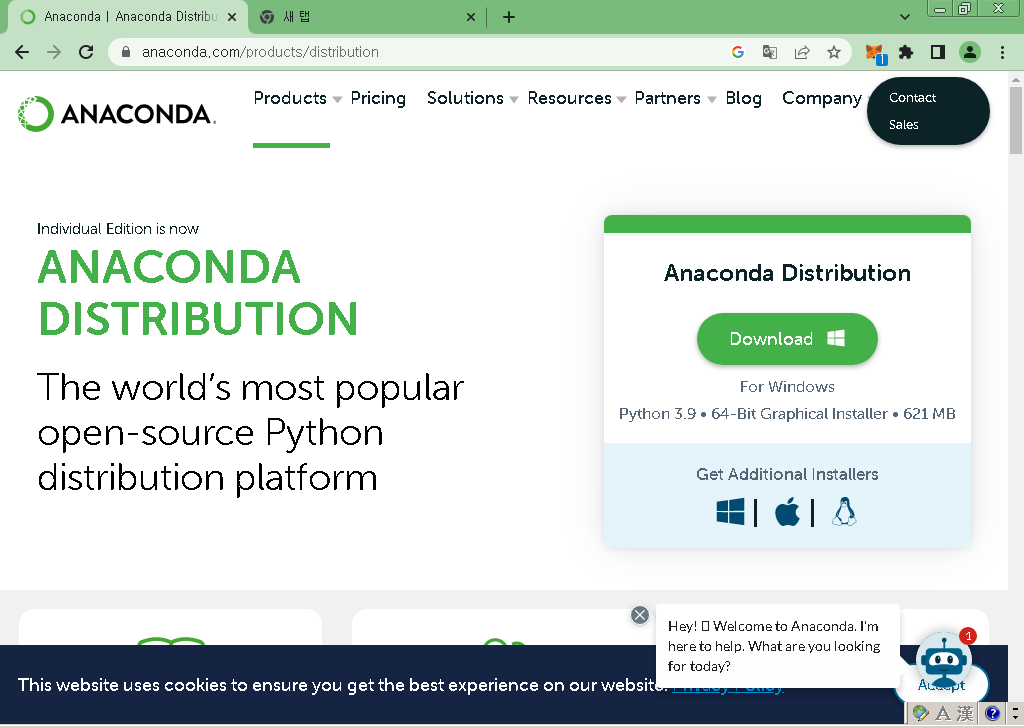Click the 'Individual Edition is now' text
Viewport: 1024px width, 728px height.
[x=118, y=229]
